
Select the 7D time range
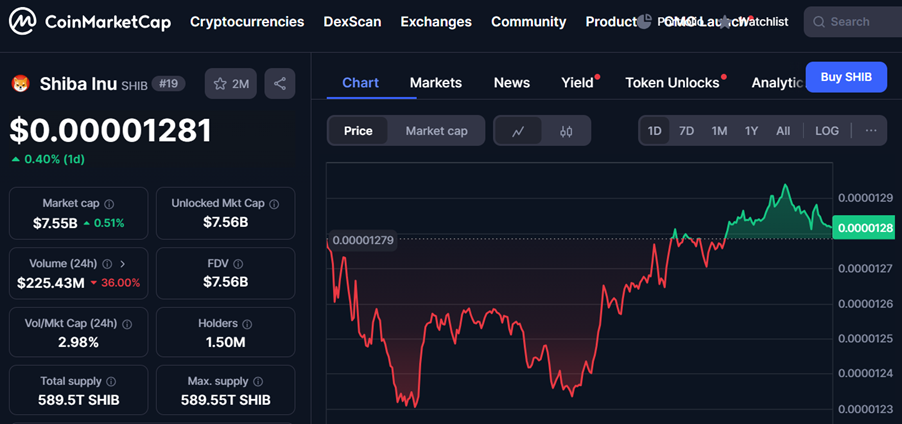tap(686, 131)
